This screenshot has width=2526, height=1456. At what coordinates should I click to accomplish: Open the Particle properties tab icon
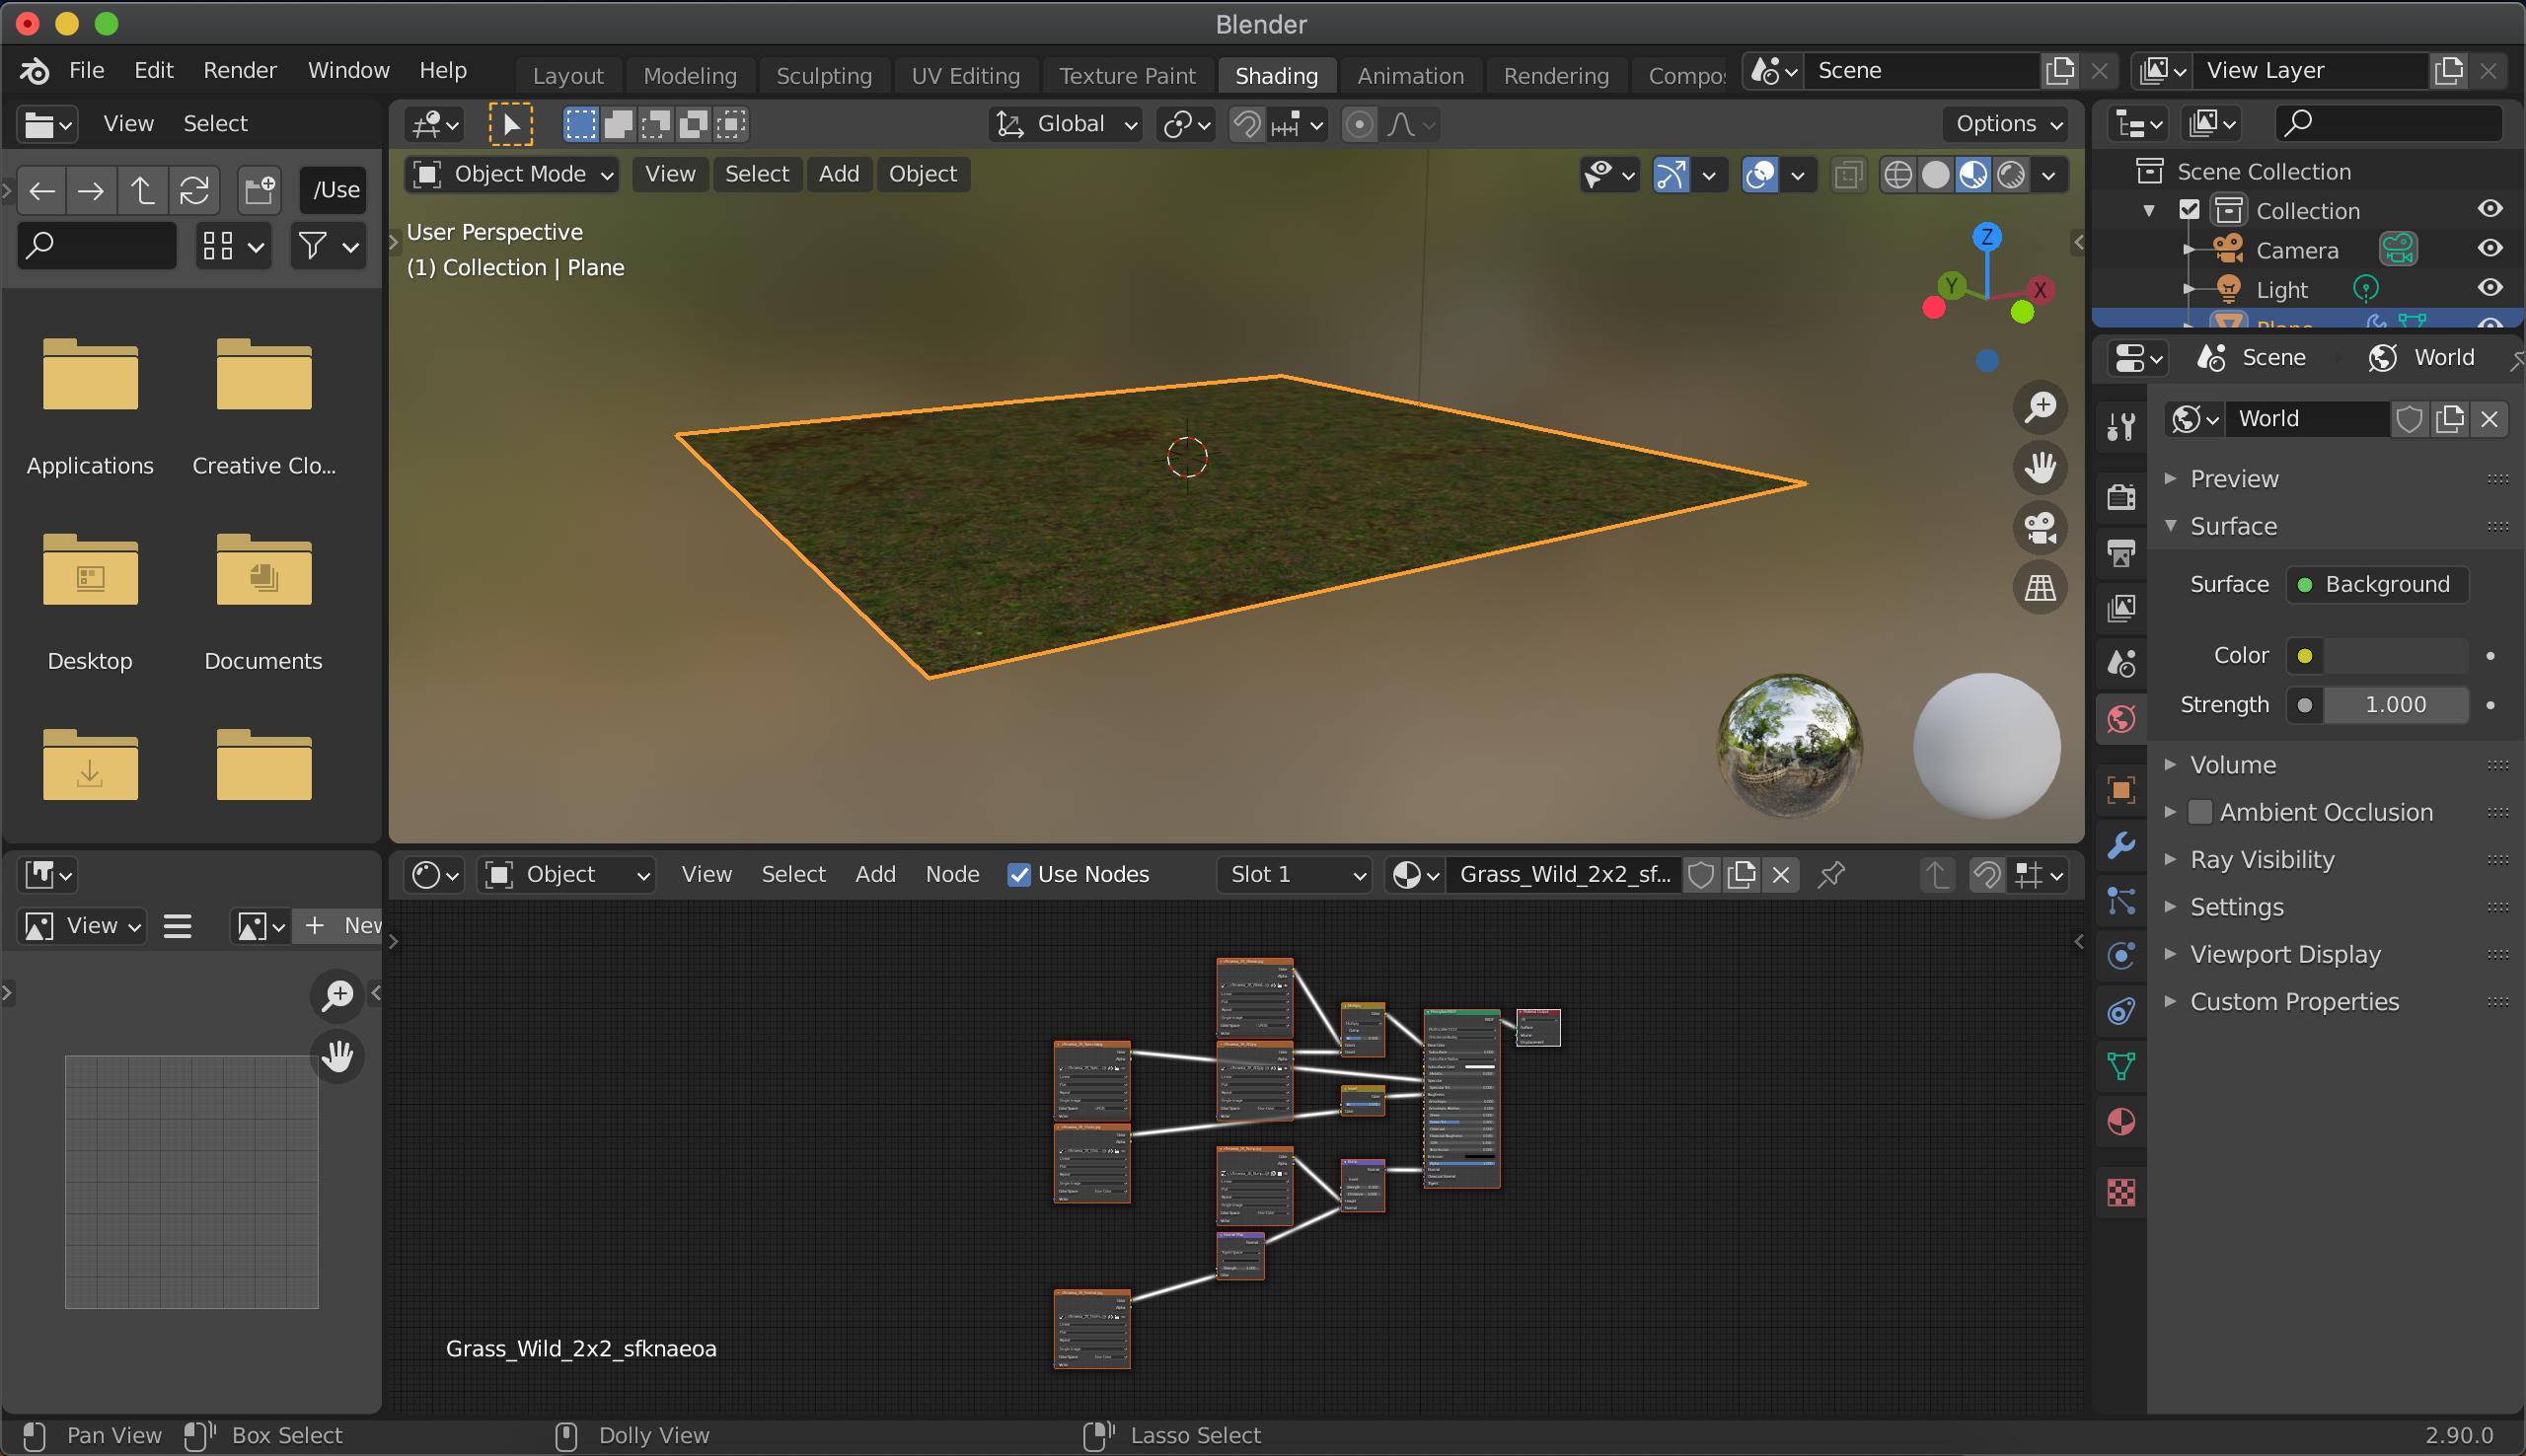[2121, 901]
